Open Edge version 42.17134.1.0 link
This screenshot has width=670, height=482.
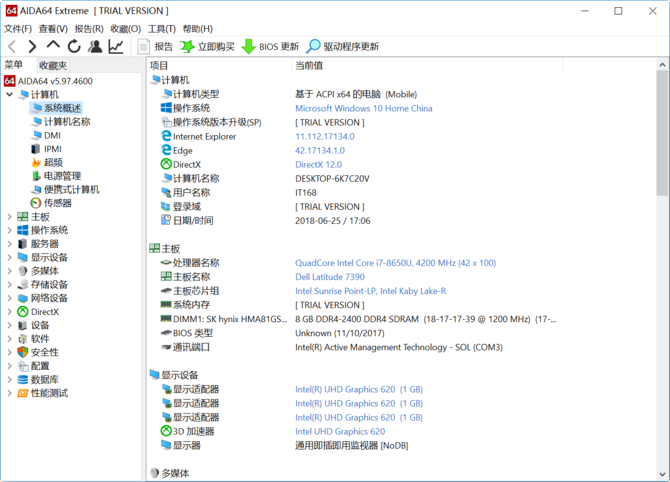320,151
